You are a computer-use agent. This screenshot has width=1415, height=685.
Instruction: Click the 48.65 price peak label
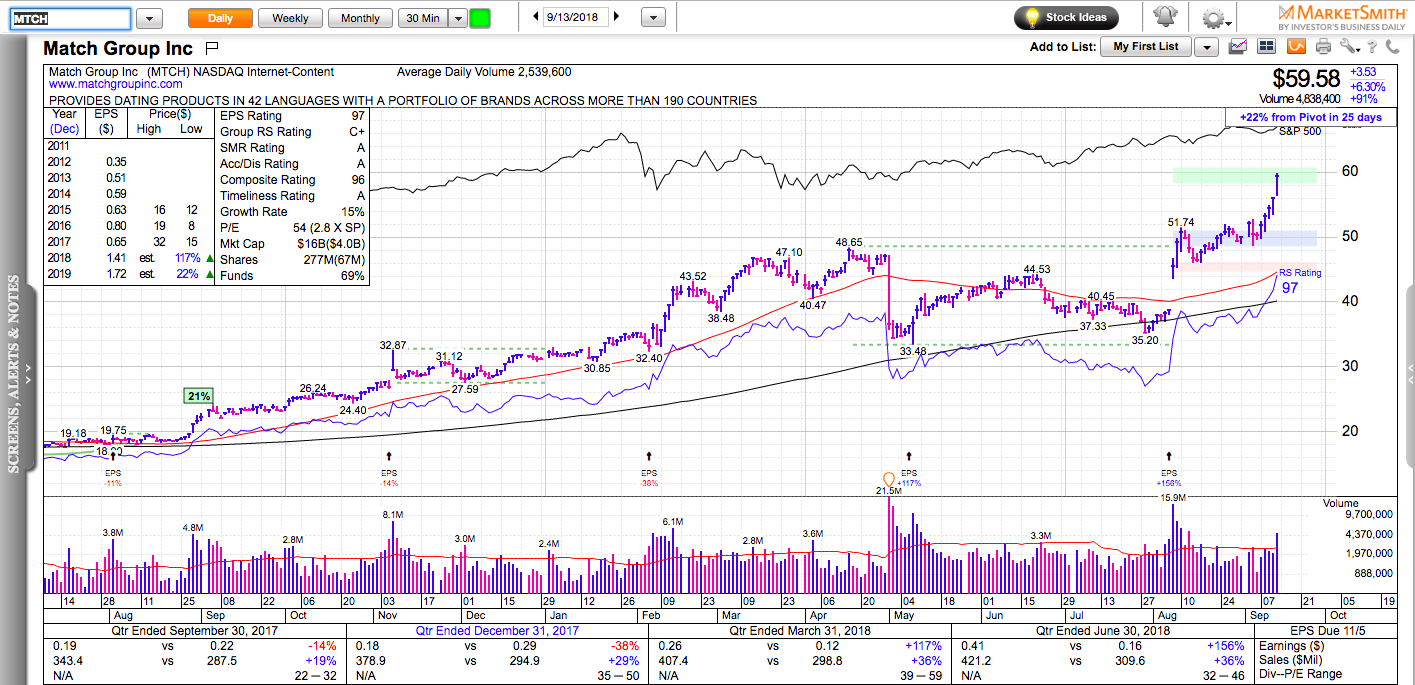pos(850,242)
